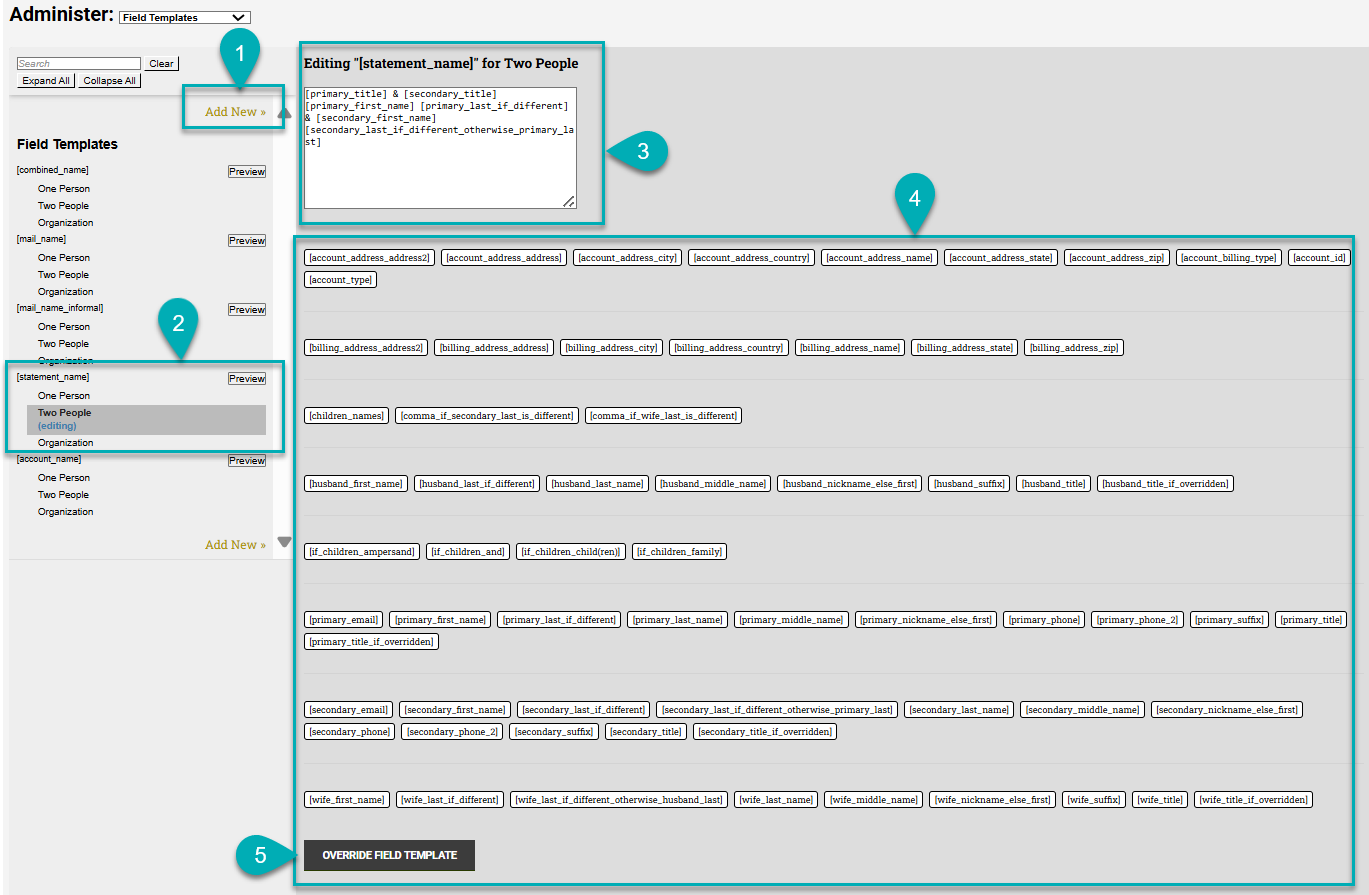The image size is (1369, 895).
Task: Click the small collapse arrow near bottom Add New
Action: coord(284,541)
